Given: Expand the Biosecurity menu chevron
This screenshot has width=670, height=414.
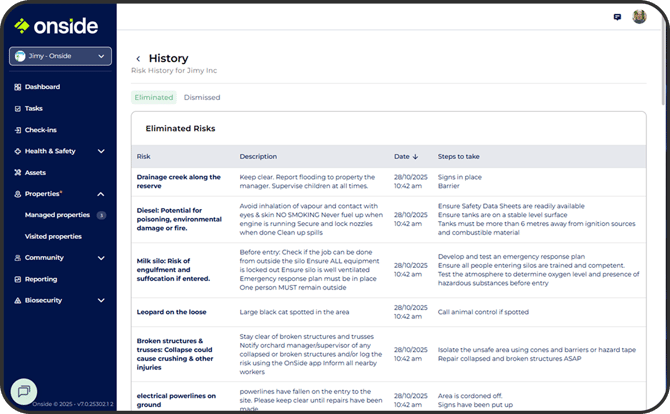Looking at the screenshot, I should click(101, 300).
